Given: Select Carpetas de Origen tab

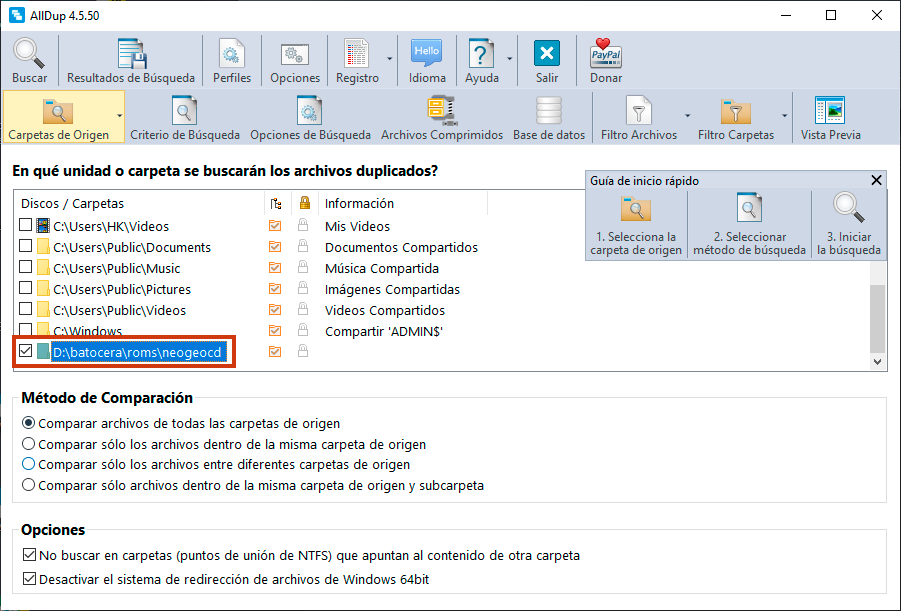Looking at the screenshot, I should point(58,117).
